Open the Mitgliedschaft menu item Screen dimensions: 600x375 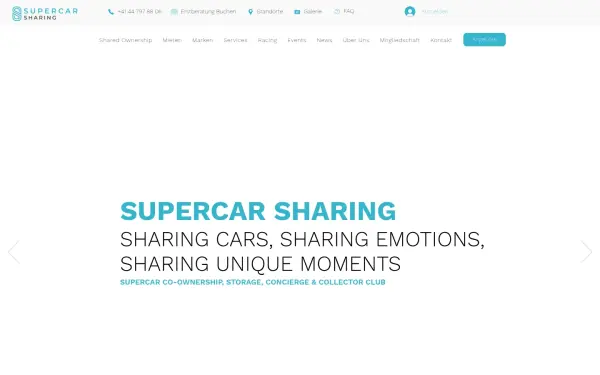[399, 40]
